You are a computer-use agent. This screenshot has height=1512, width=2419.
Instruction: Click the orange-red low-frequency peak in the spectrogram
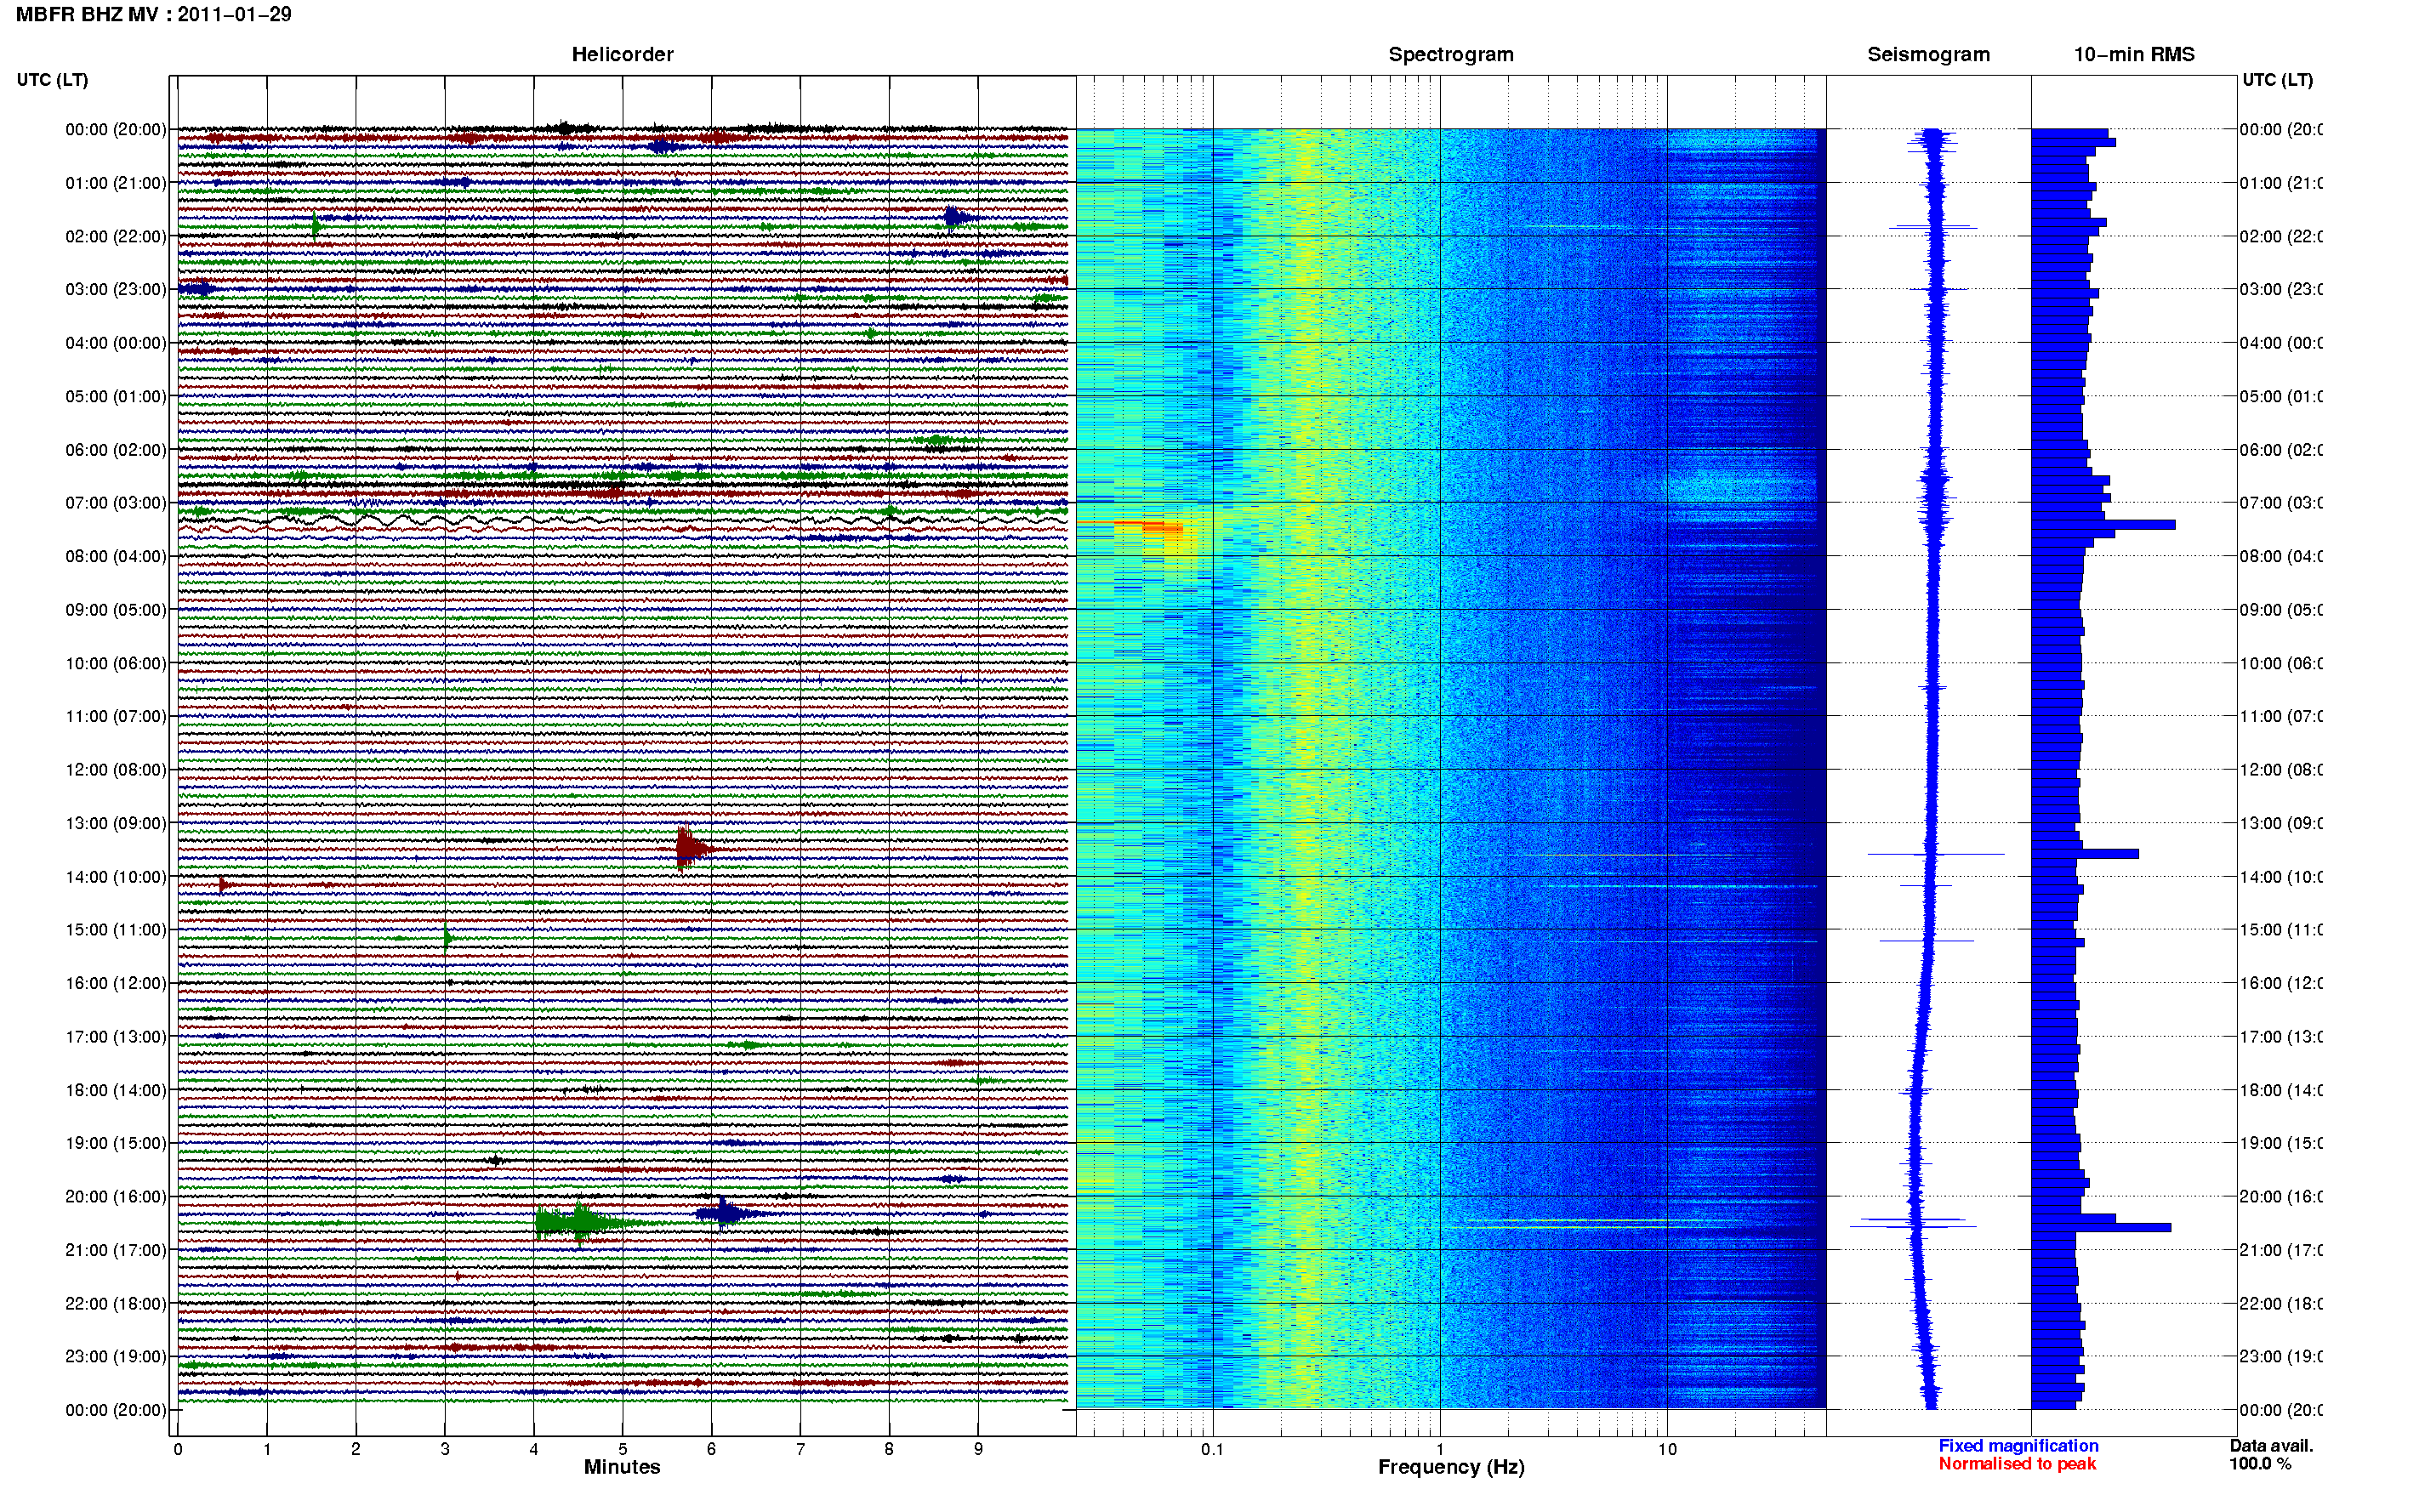click(1150, 526)
